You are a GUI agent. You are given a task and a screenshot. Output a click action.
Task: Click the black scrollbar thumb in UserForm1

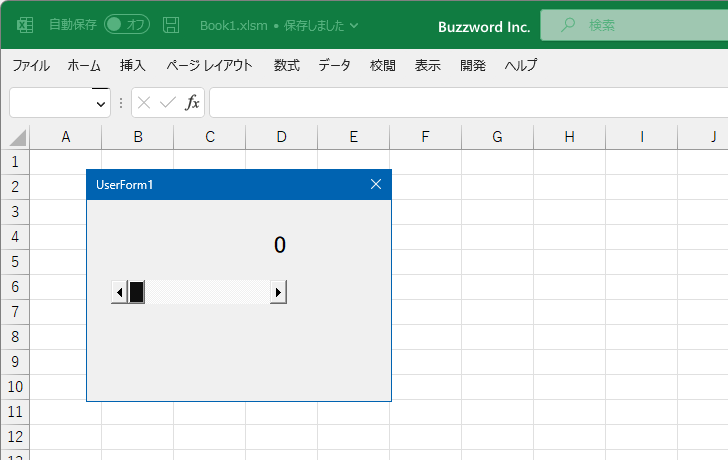(x=136, y=292)
